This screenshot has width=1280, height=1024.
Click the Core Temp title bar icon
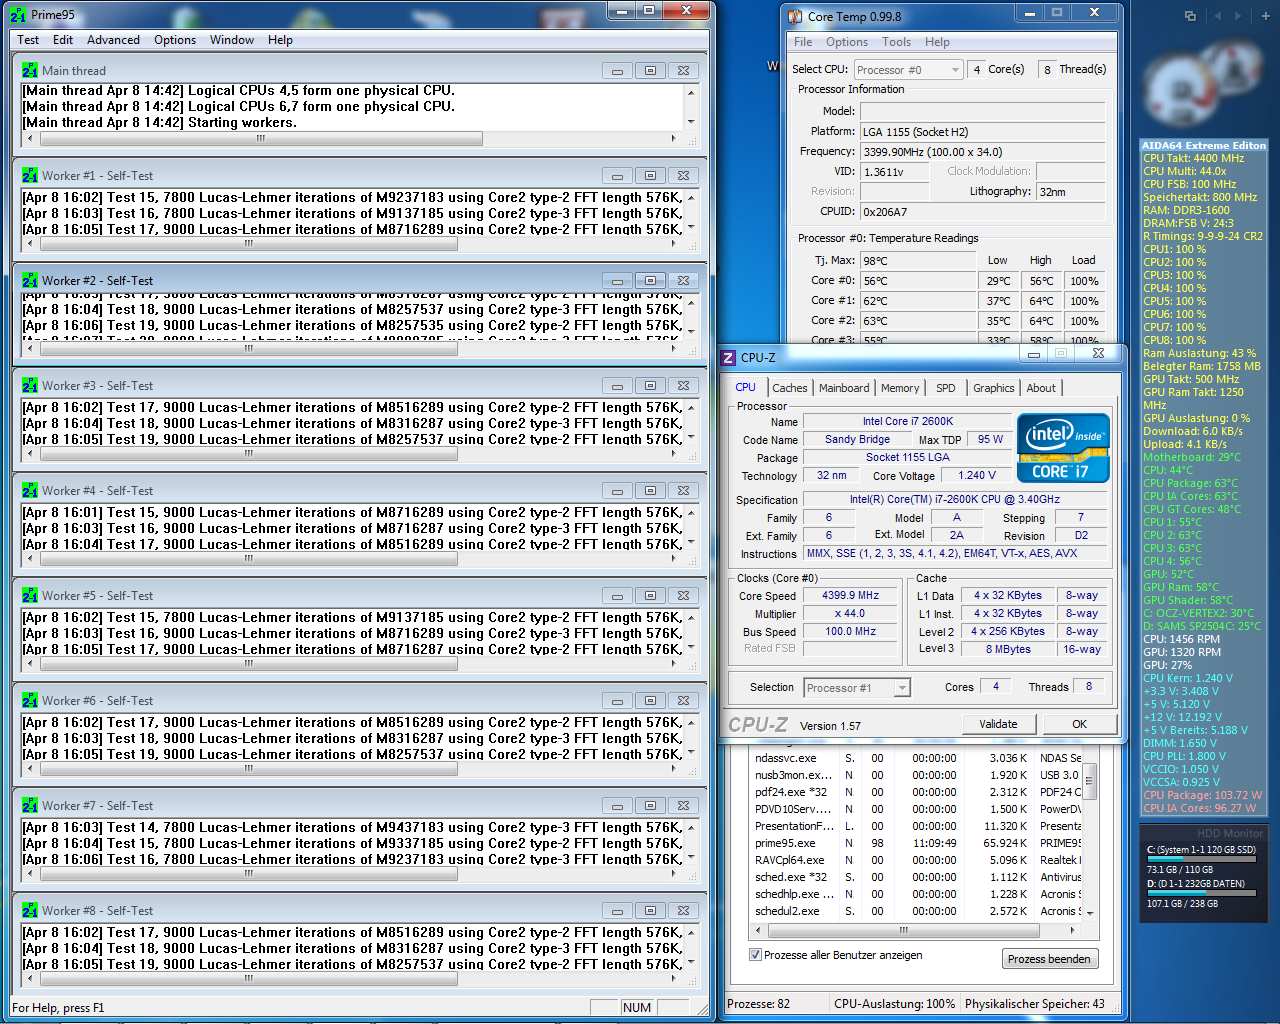point(795,16)
